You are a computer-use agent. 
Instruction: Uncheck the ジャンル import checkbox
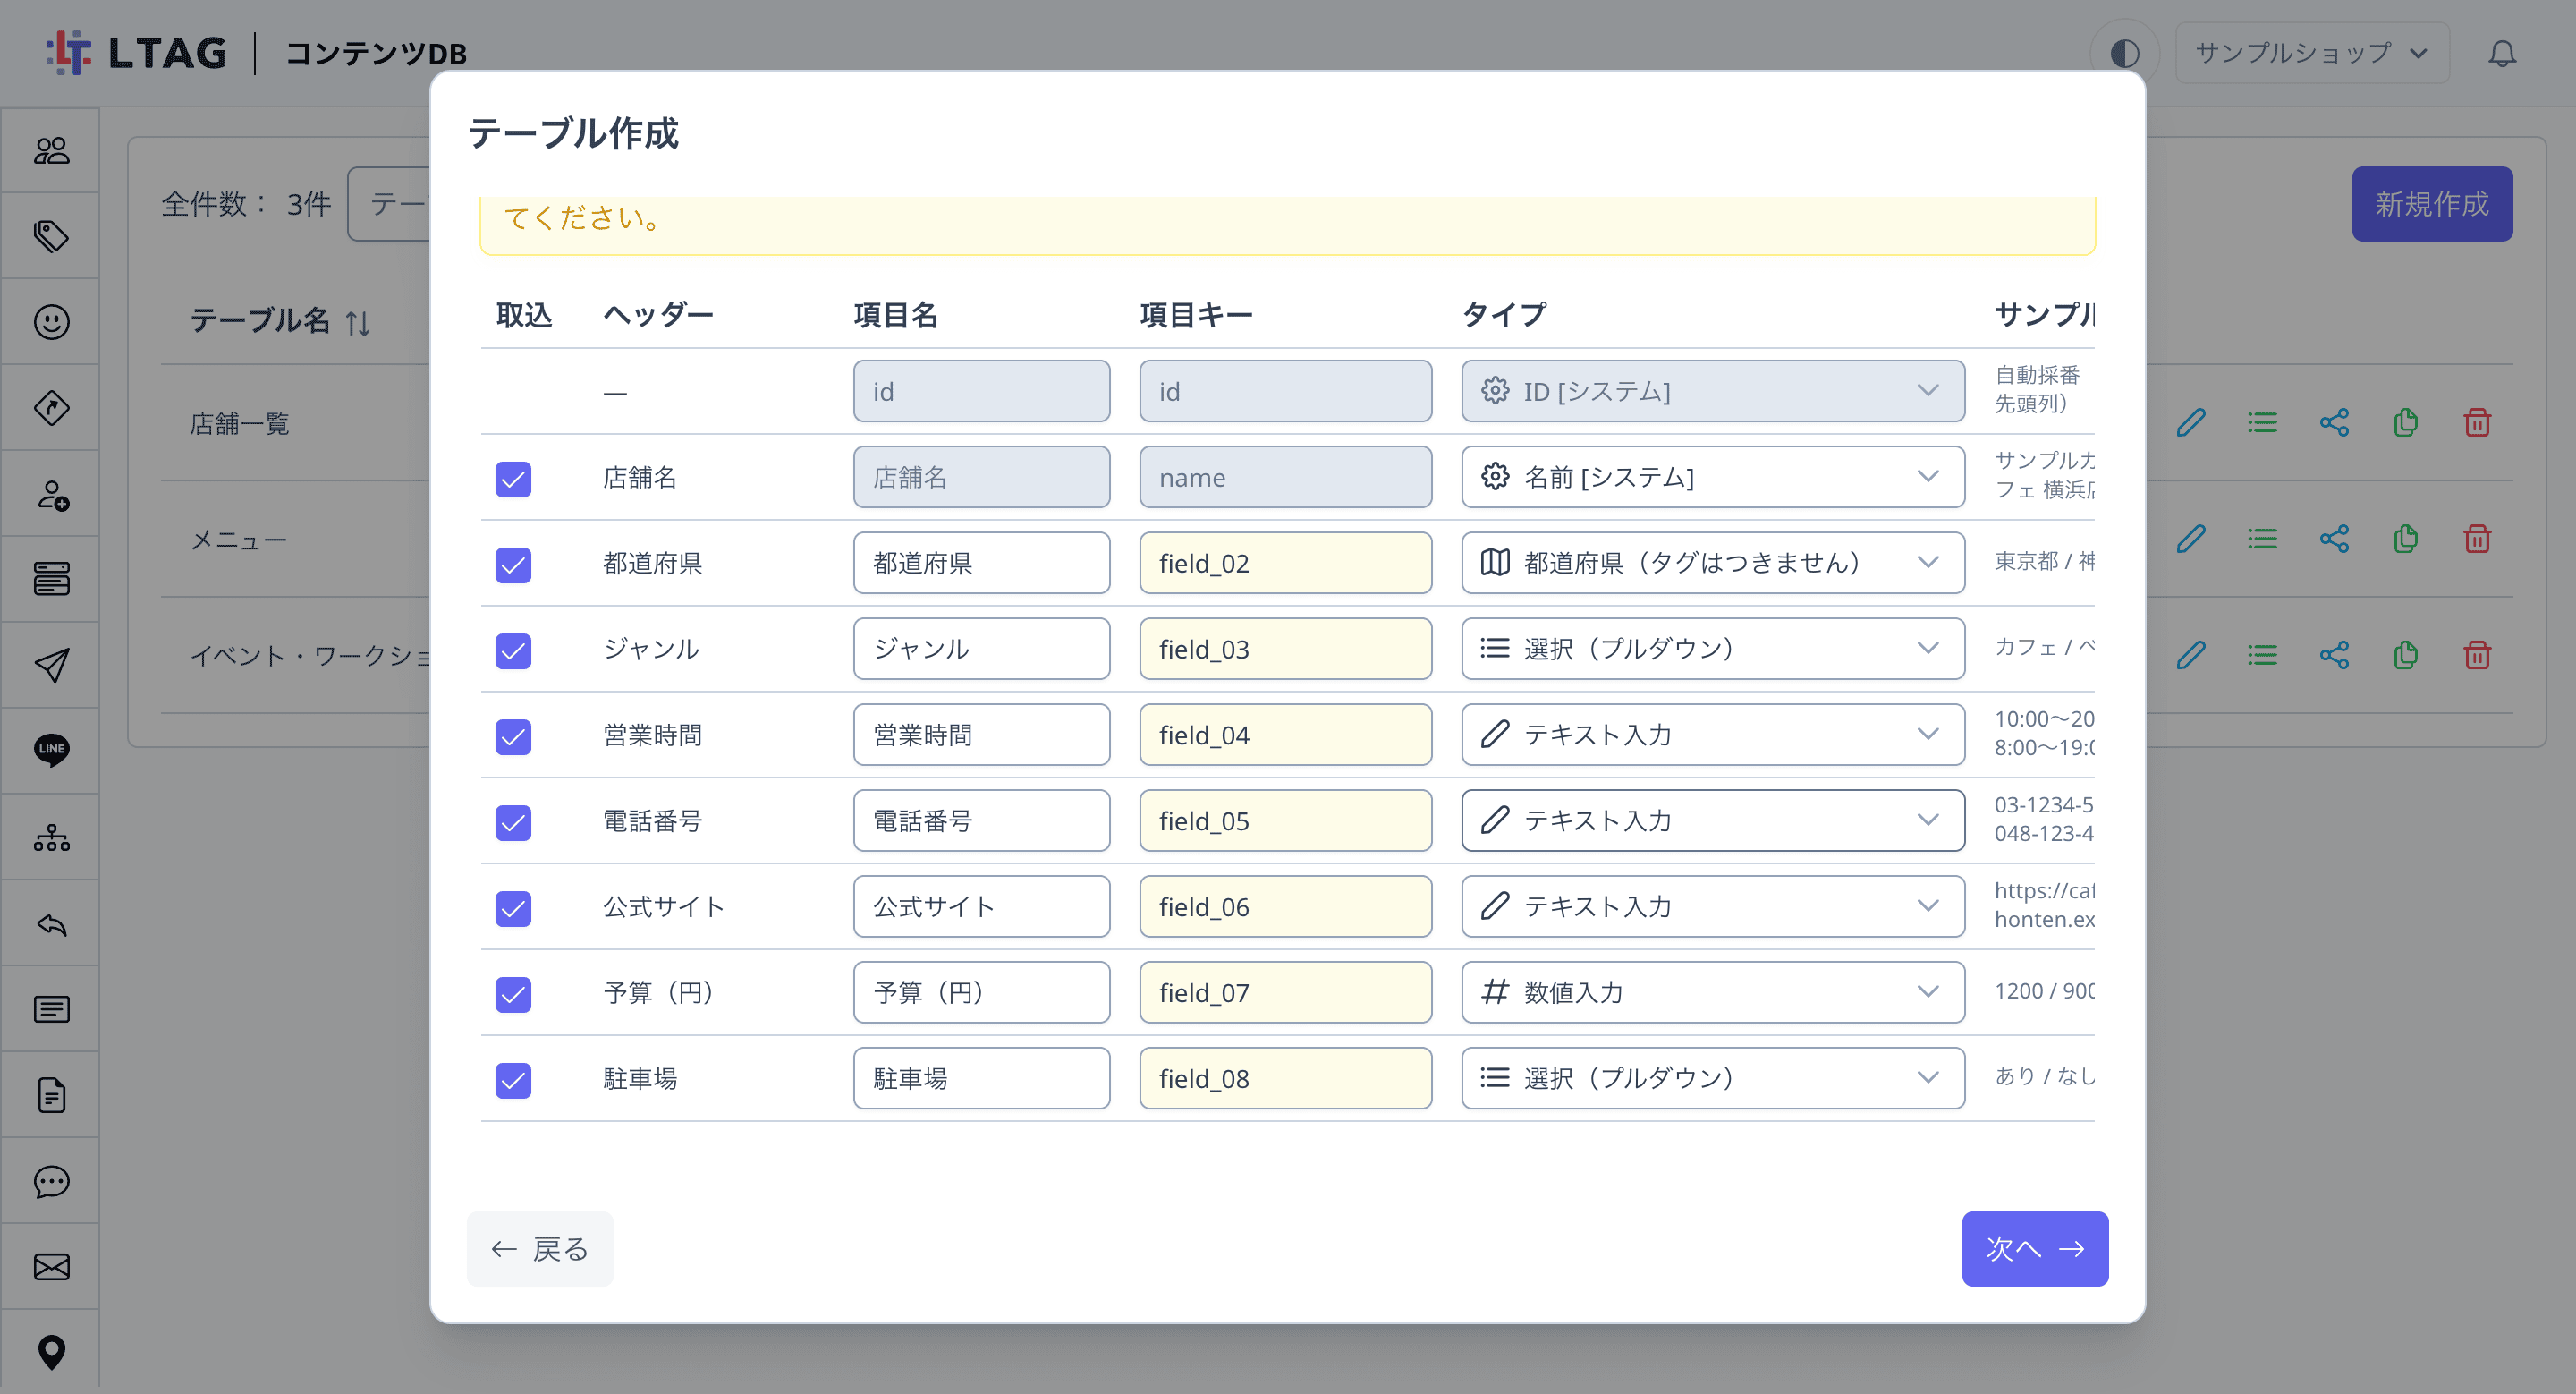pyautogui.click(x=513, y=651)
